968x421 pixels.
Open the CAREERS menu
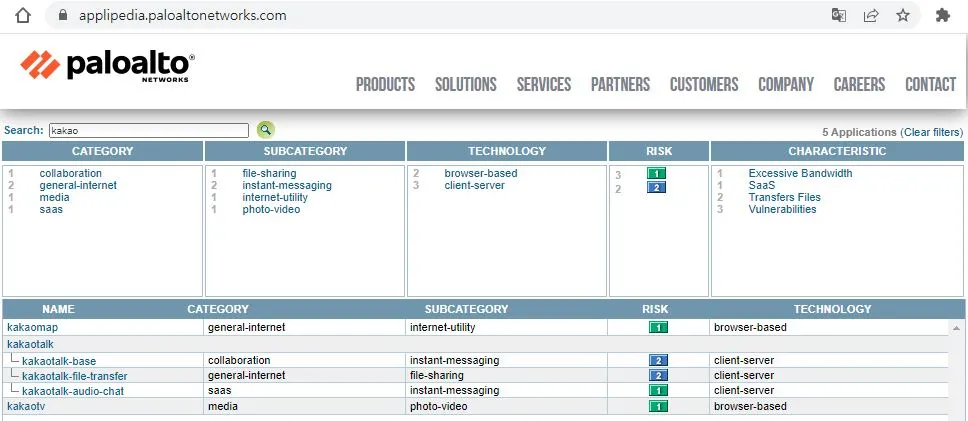pos(859,84)
